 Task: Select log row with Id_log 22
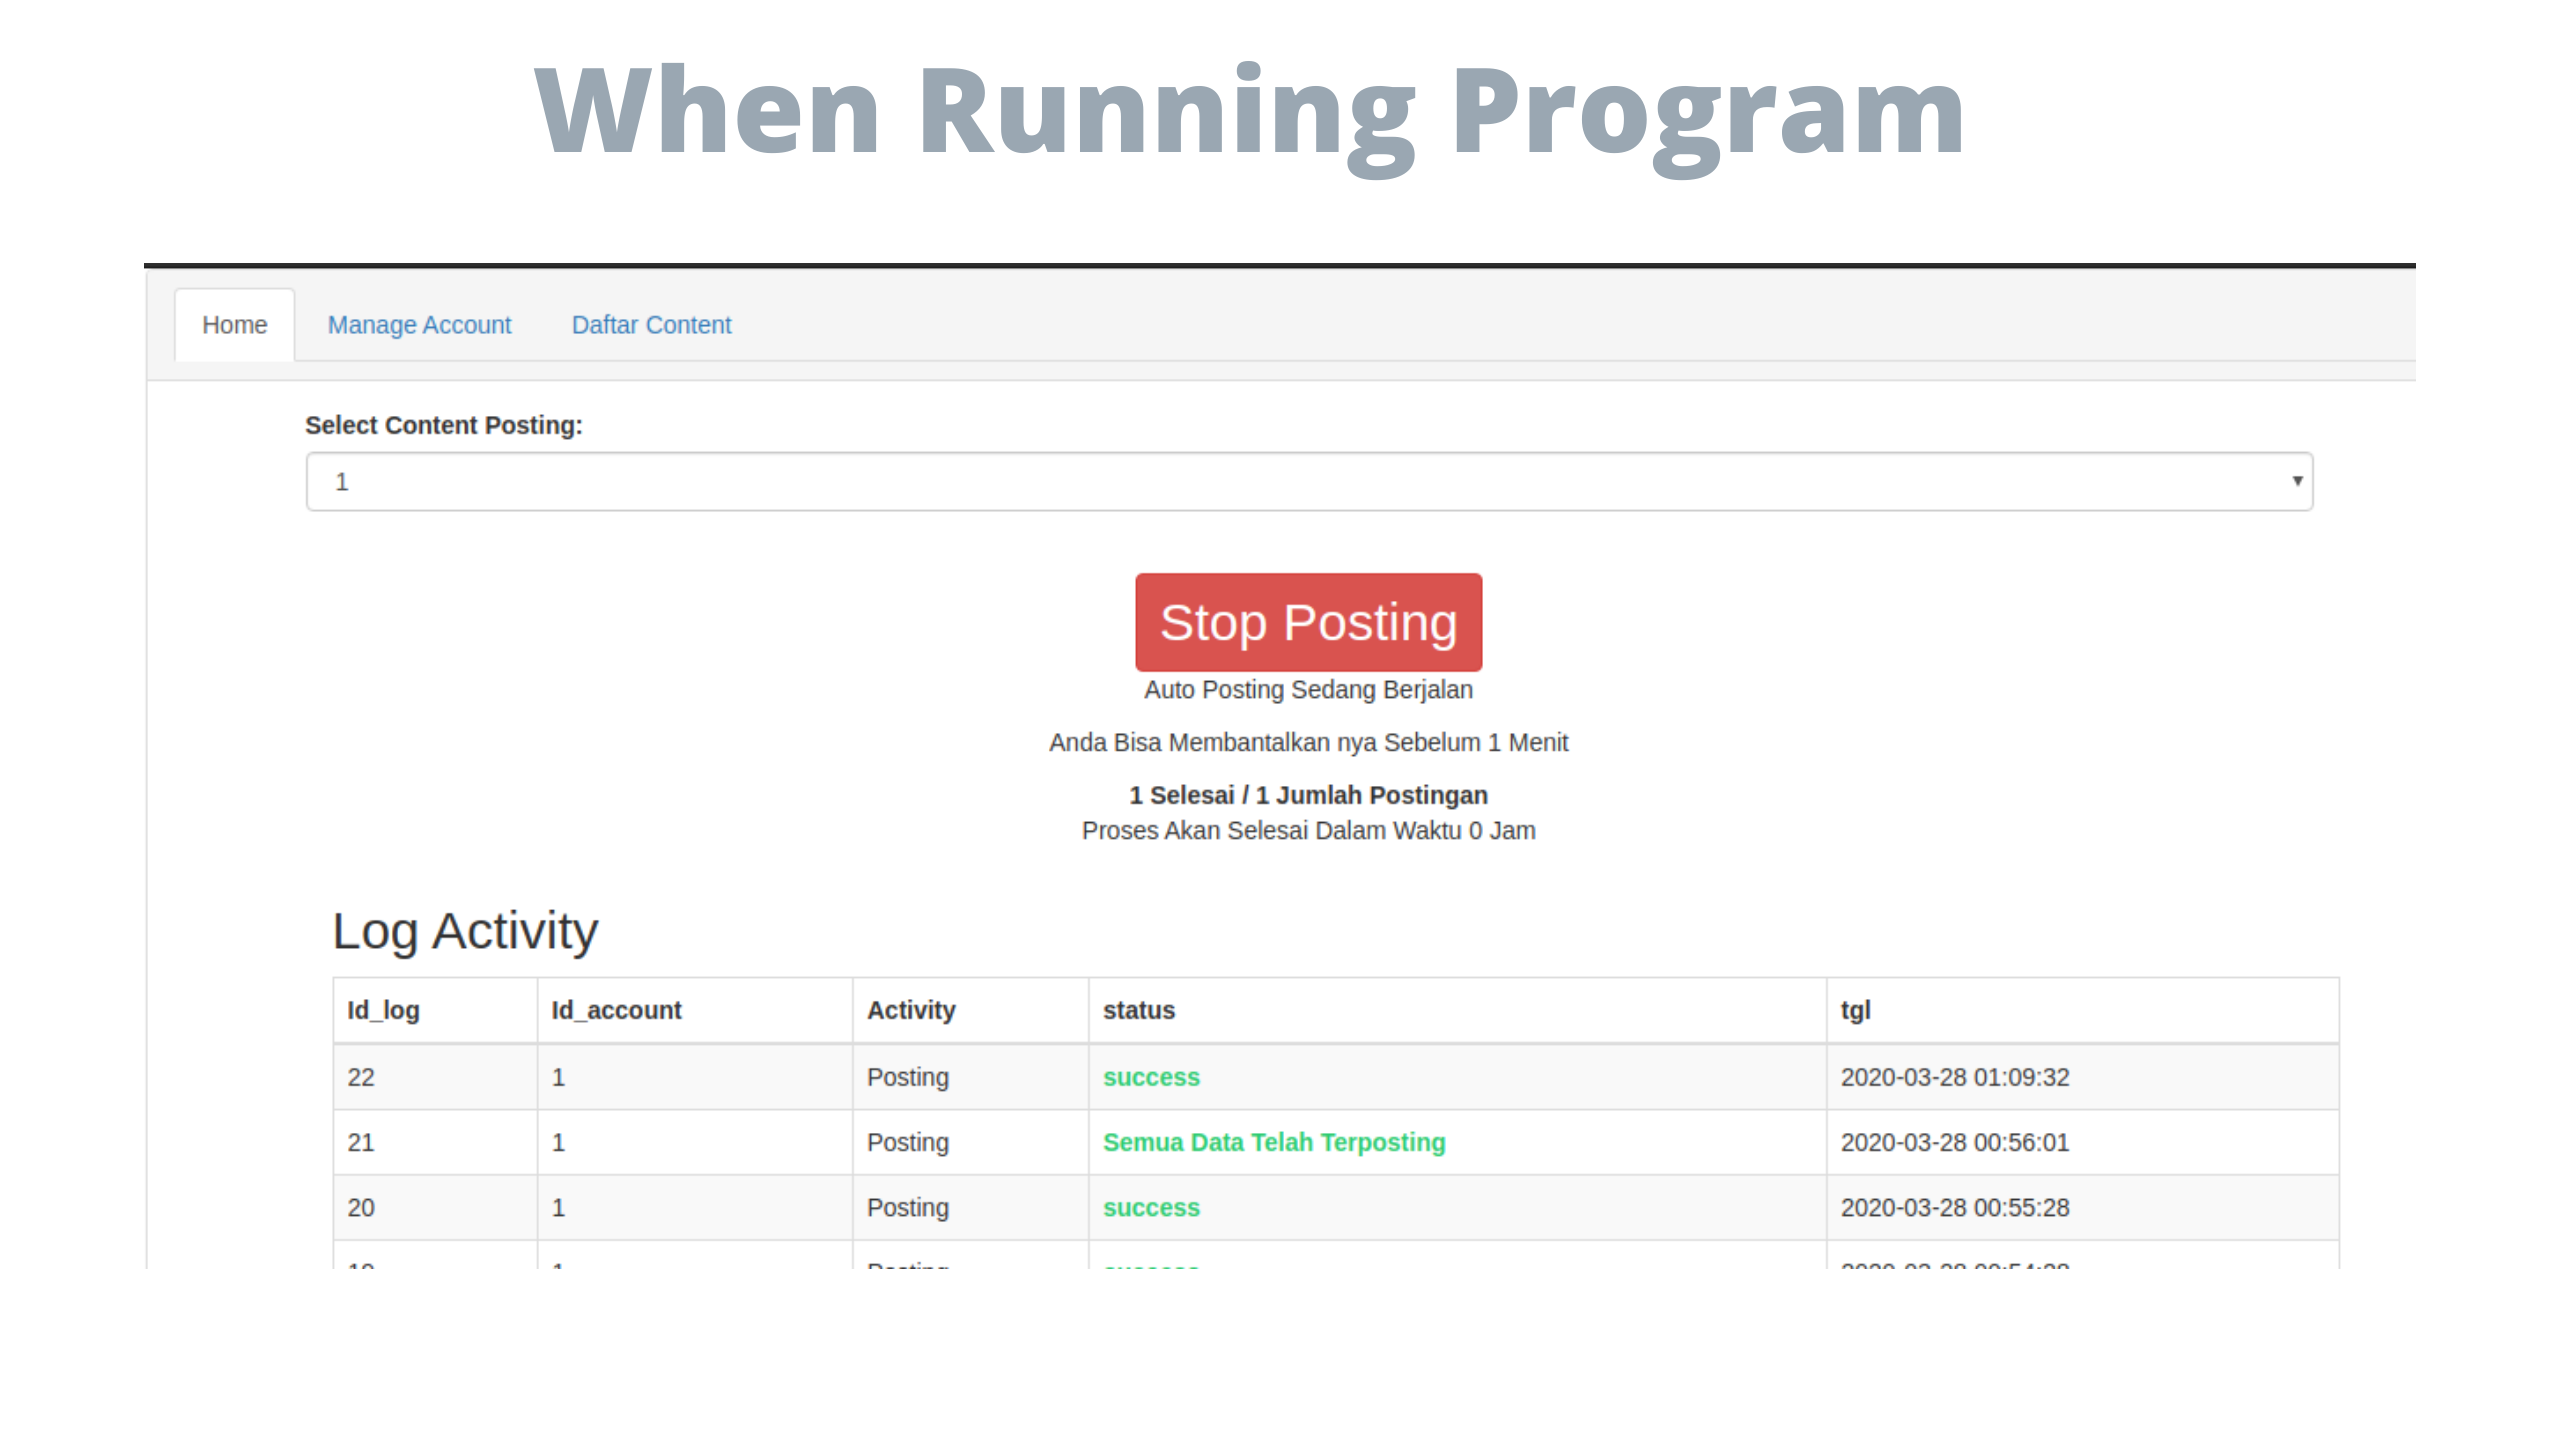click(361, 1077)
